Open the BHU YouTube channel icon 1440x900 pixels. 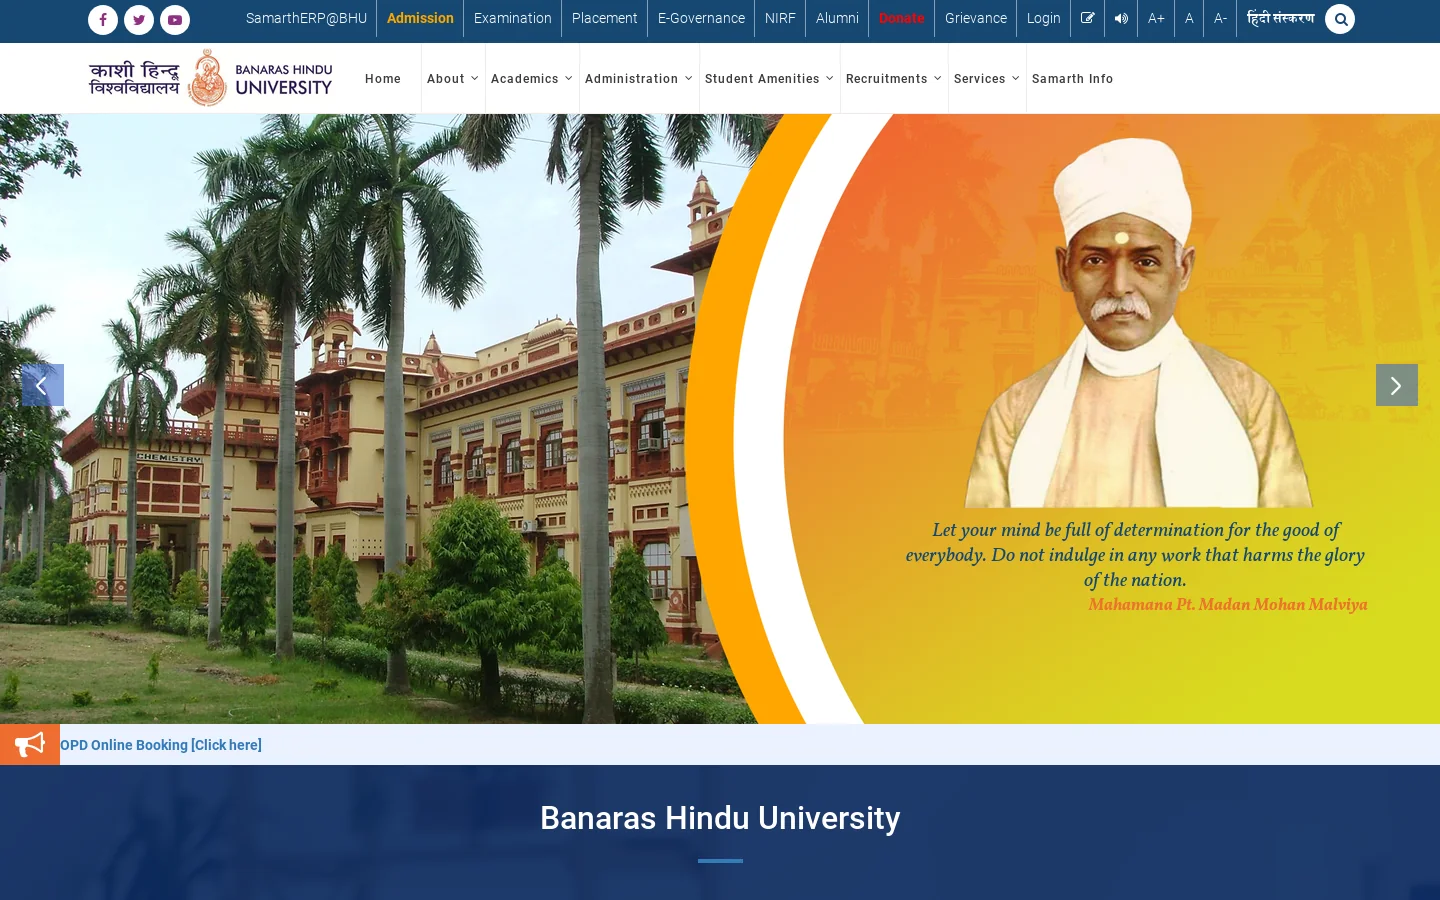pos(175,20)
